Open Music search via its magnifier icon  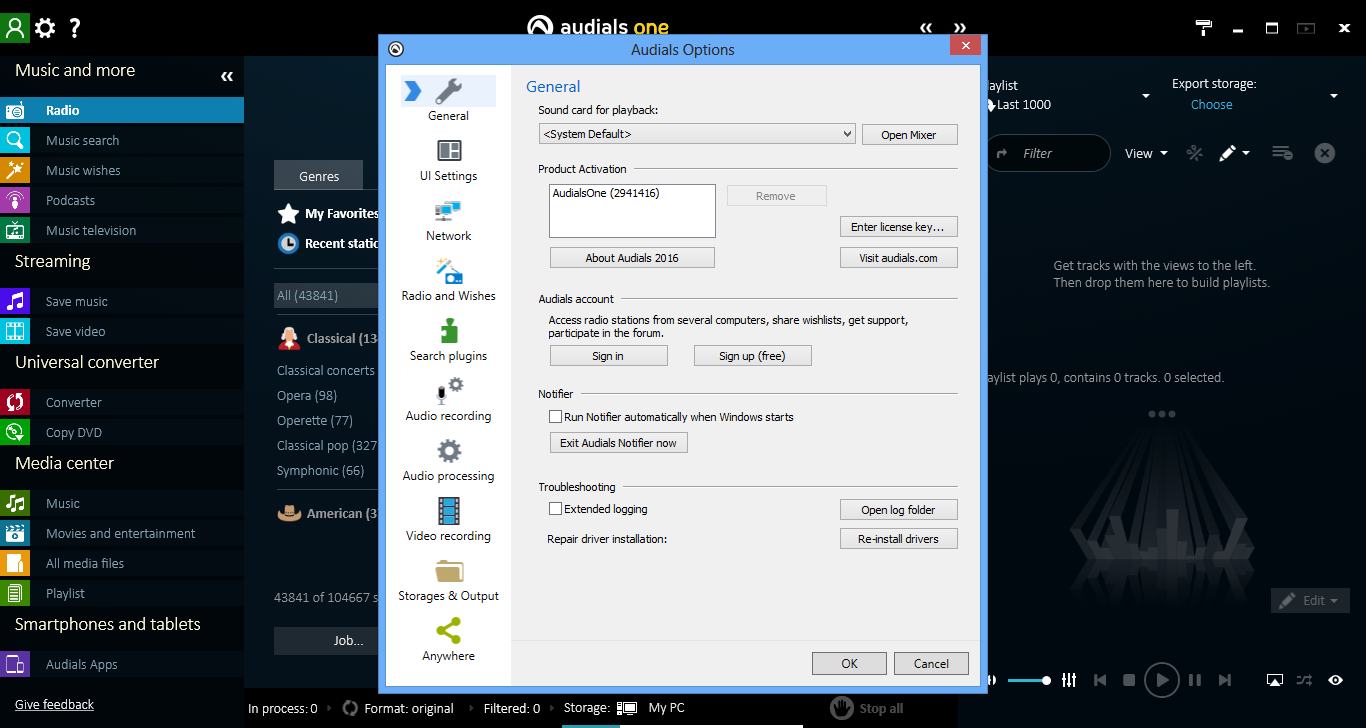coord(15,140)
